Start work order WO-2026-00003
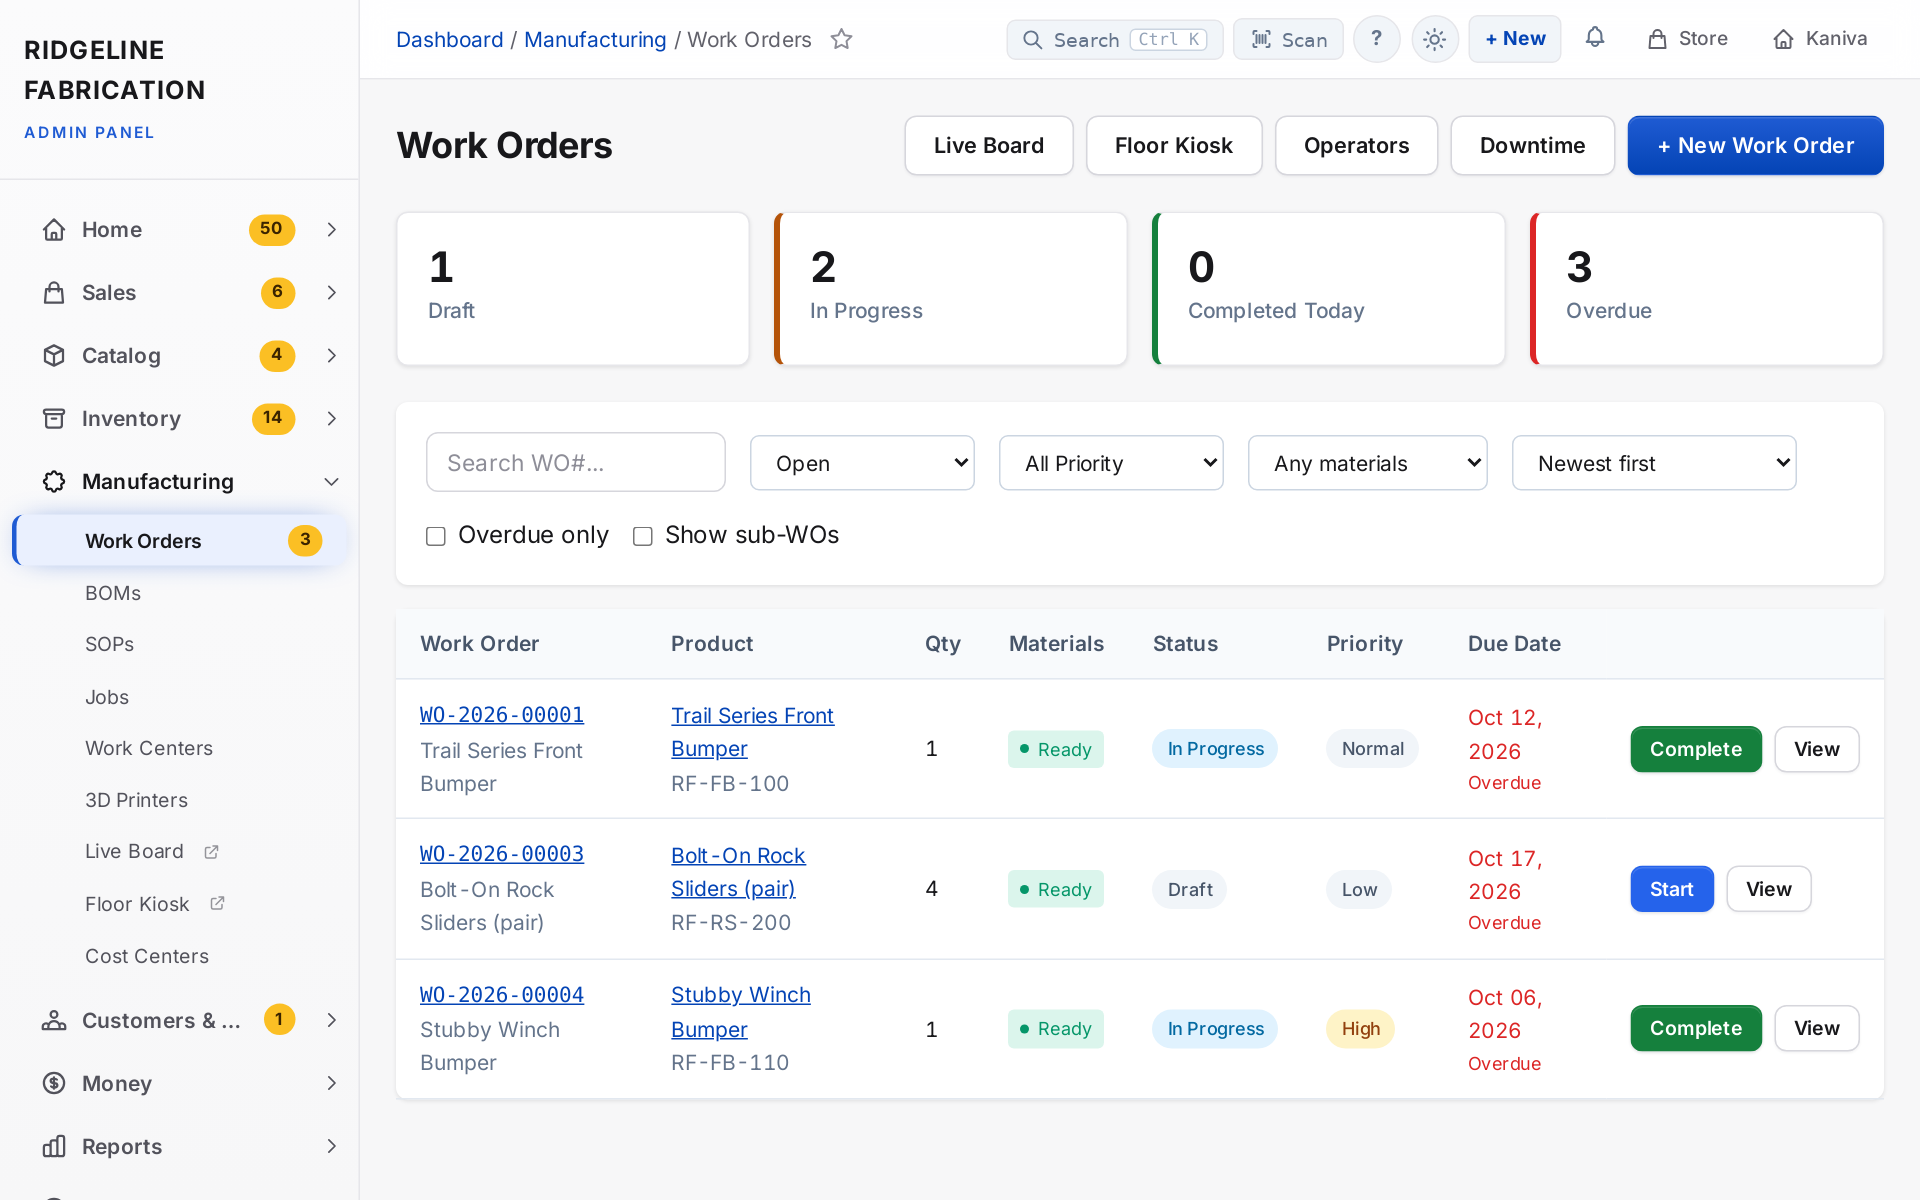The image size is (1920, 1200). click(x=1672, y=889)
